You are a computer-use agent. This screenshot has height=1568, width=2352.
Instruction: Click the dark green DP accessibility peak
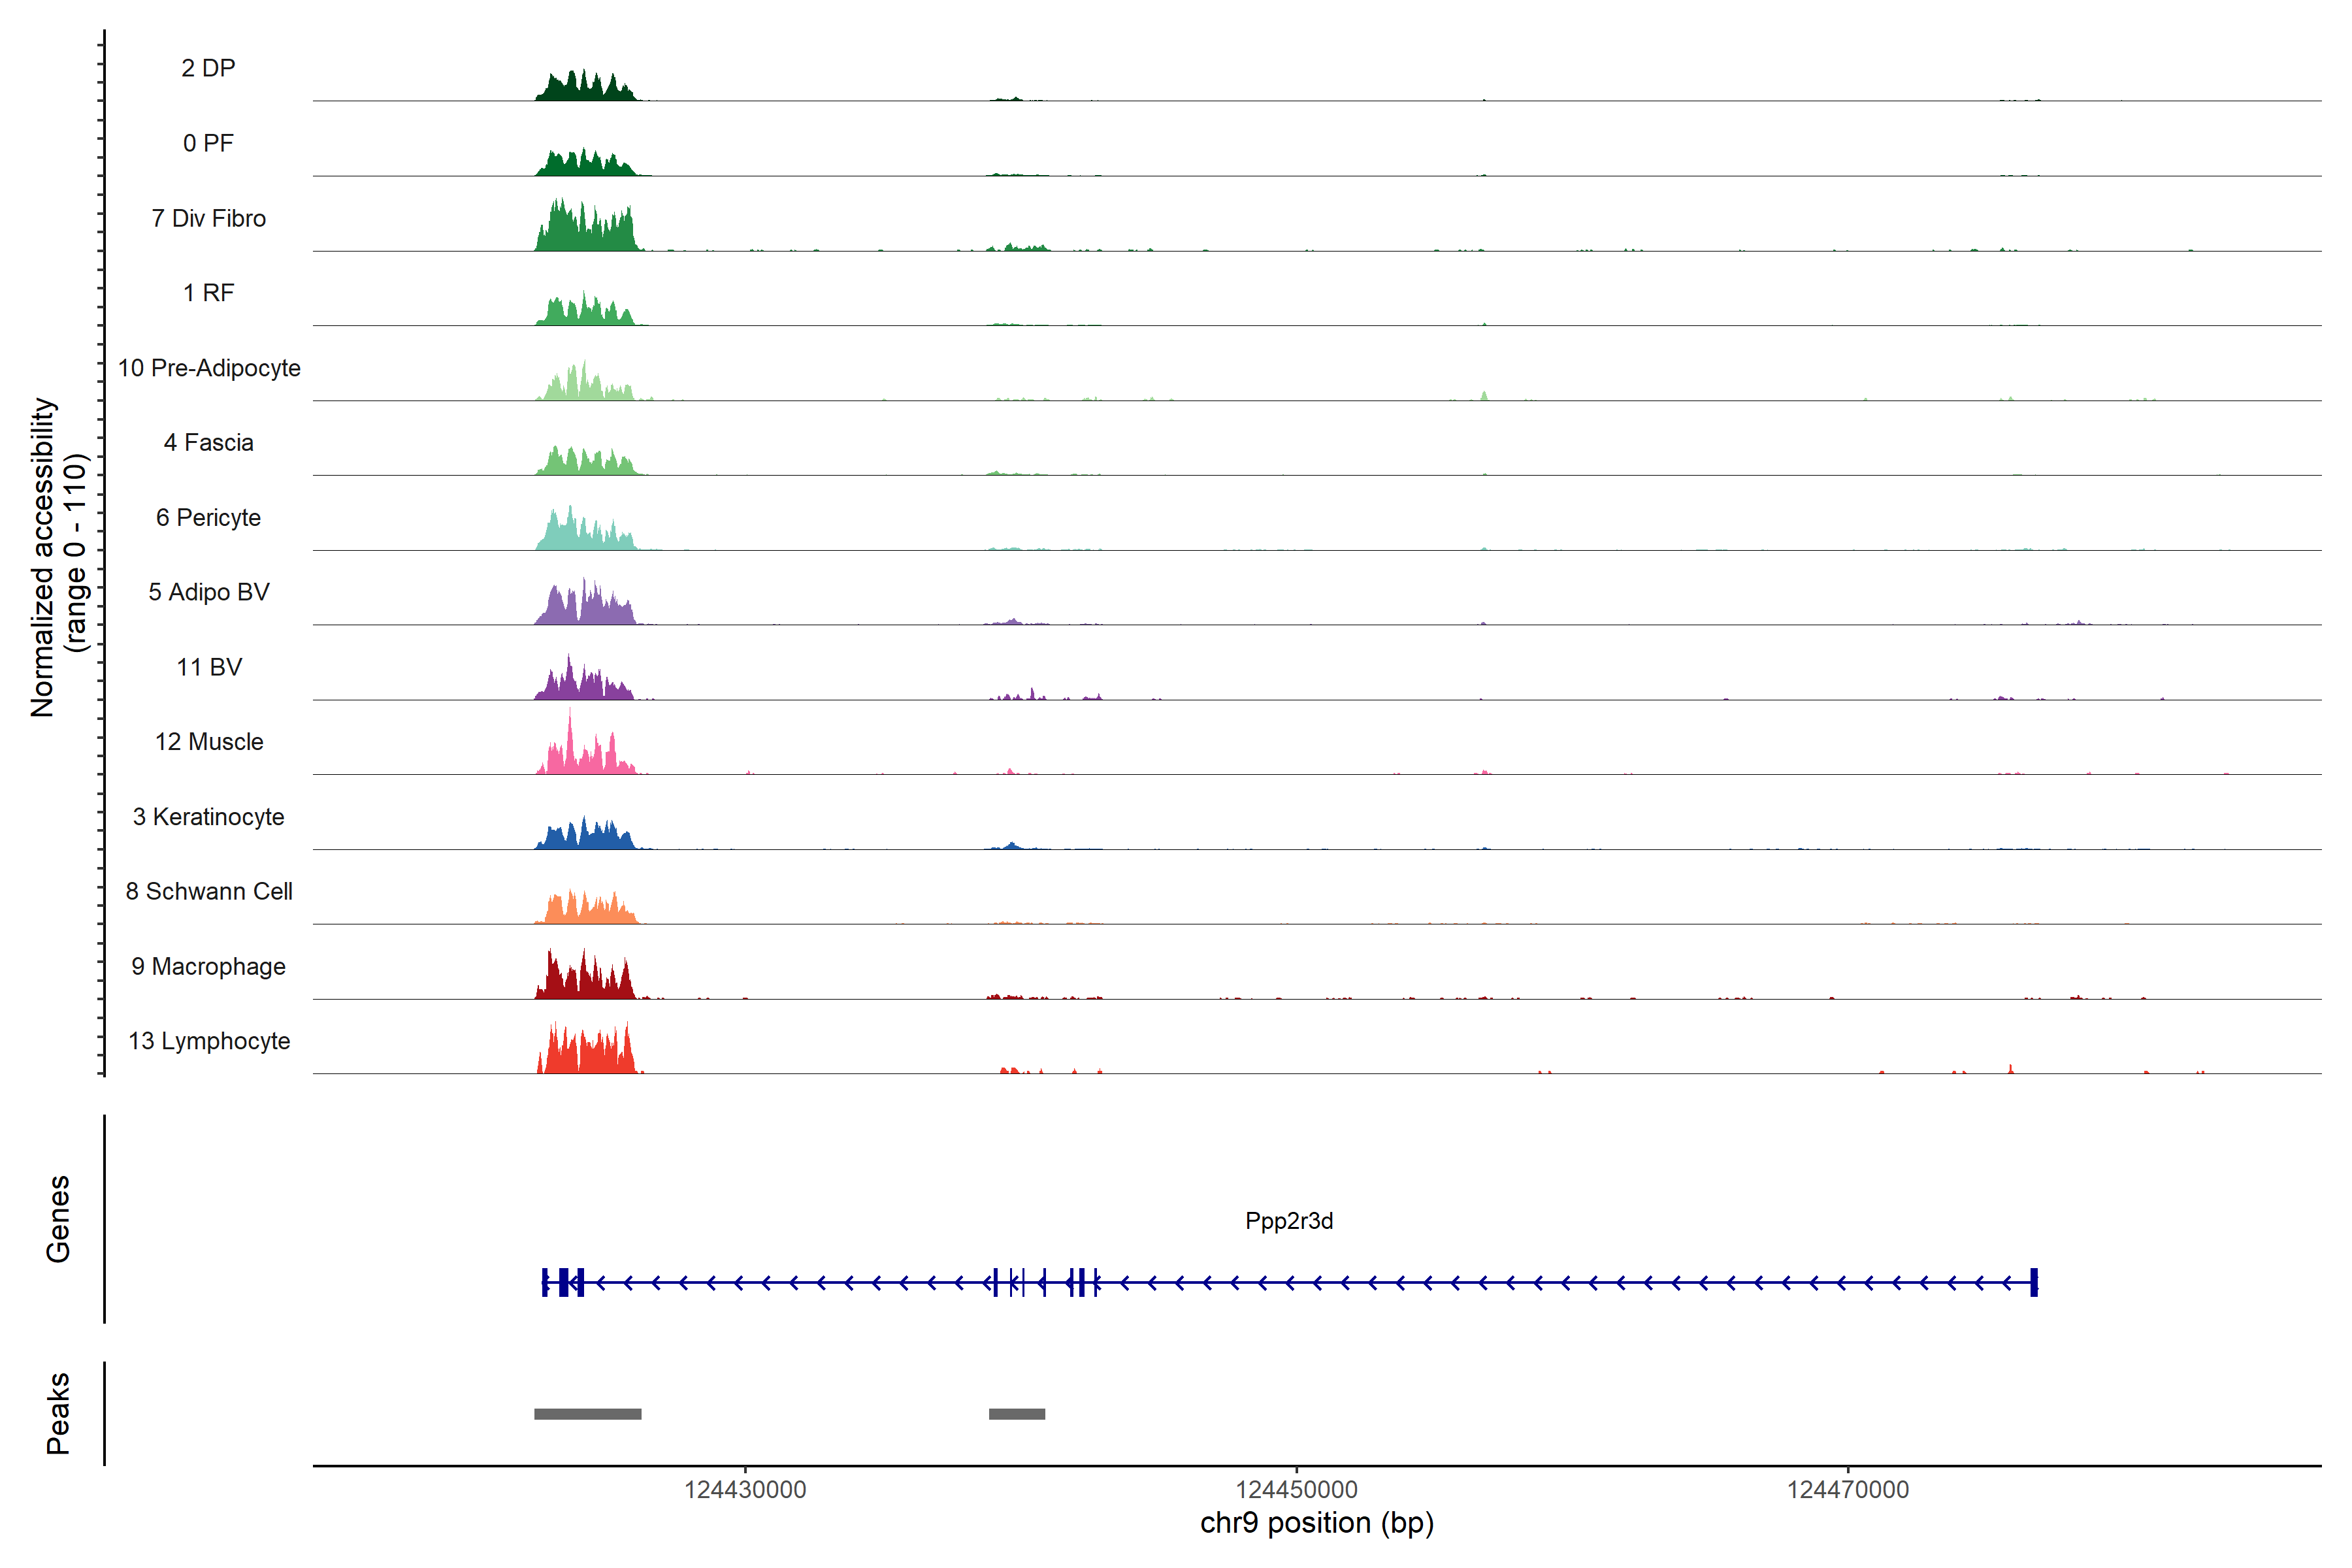586,89
